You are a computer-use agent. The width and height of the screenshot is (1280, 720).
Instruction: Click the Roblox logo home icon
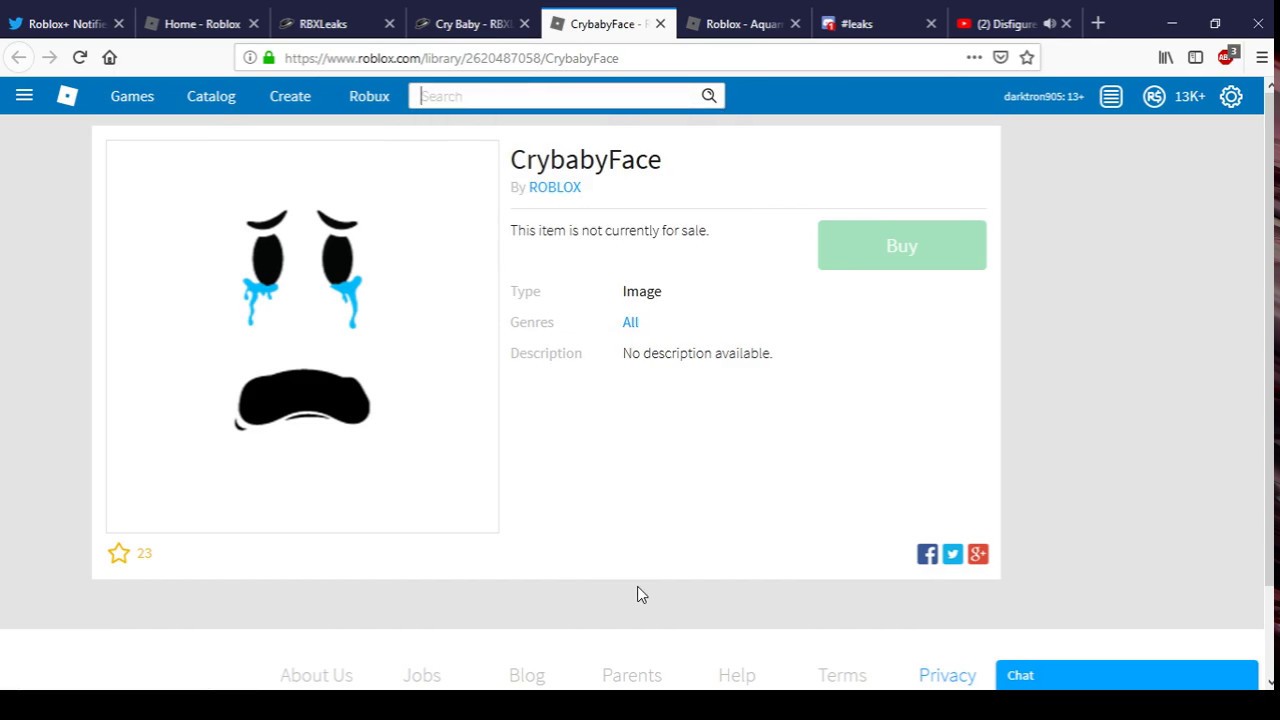click(x=67, y=96)
